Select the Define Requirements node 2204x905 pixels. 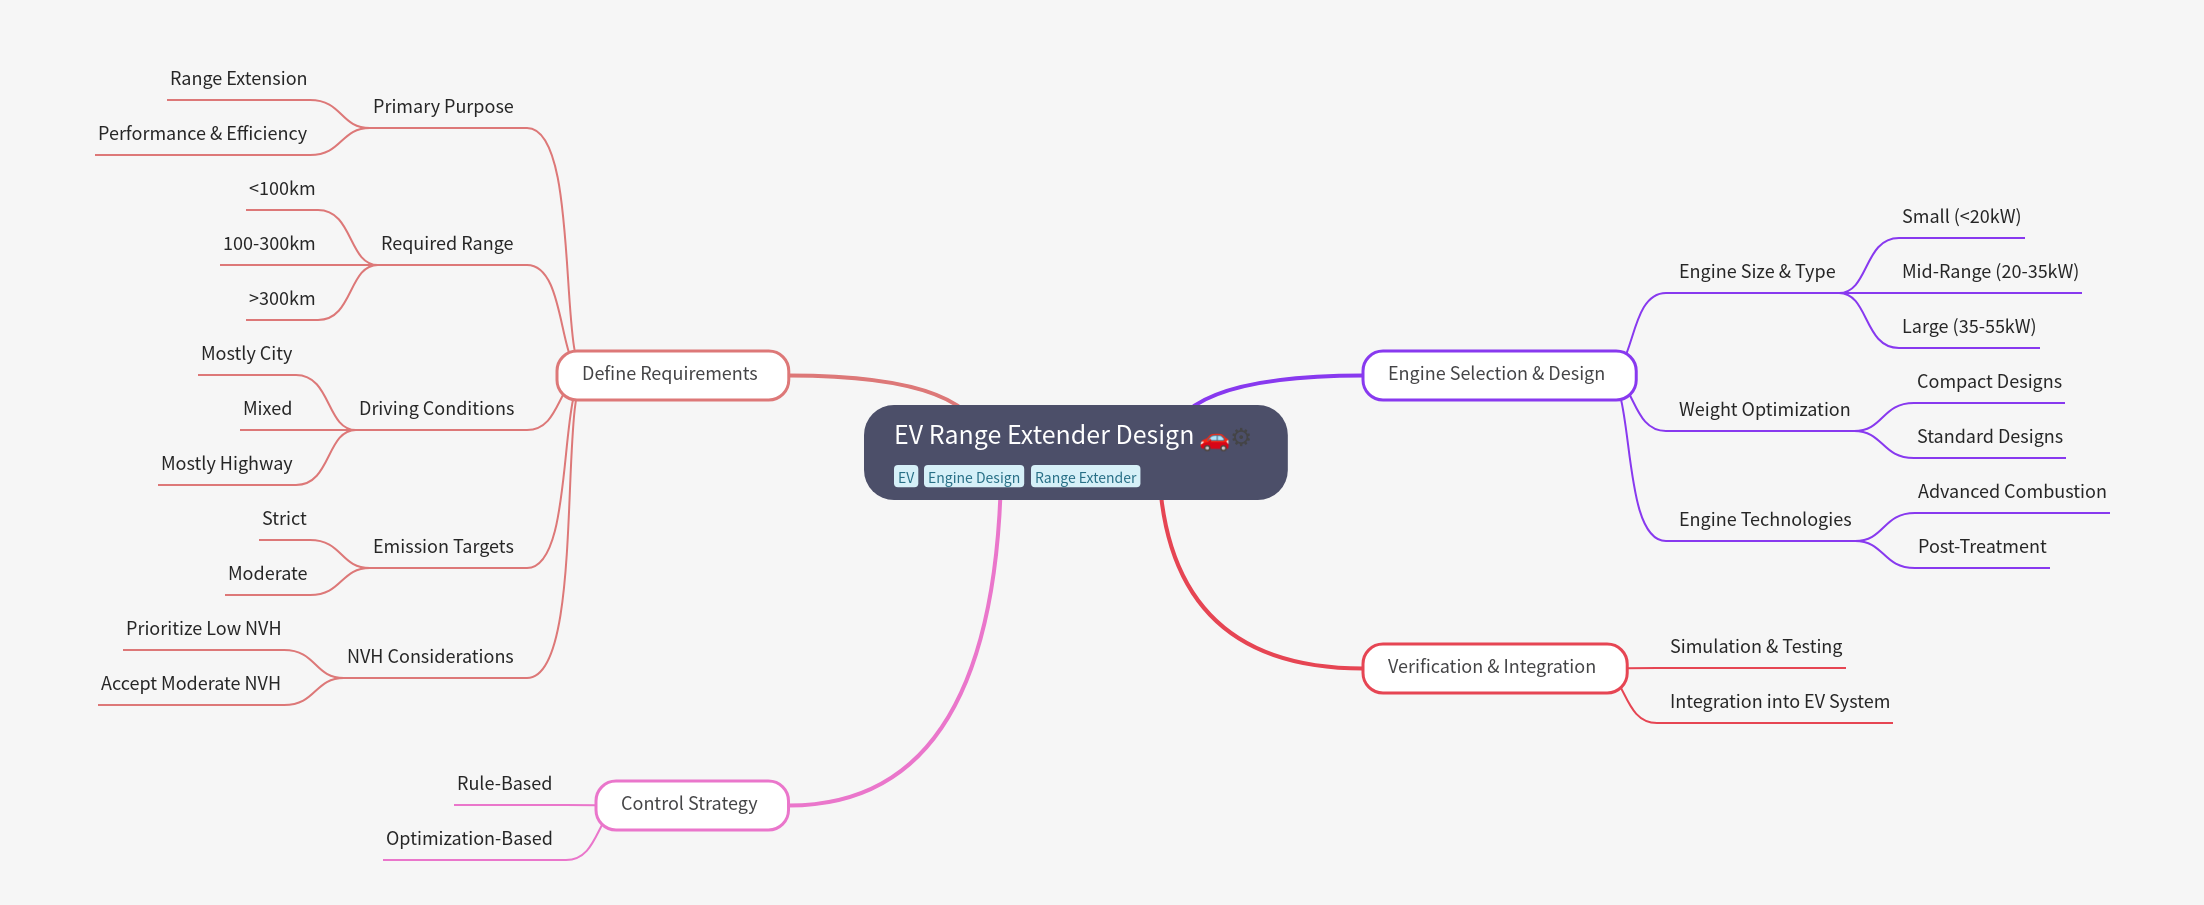click(672, 375)
